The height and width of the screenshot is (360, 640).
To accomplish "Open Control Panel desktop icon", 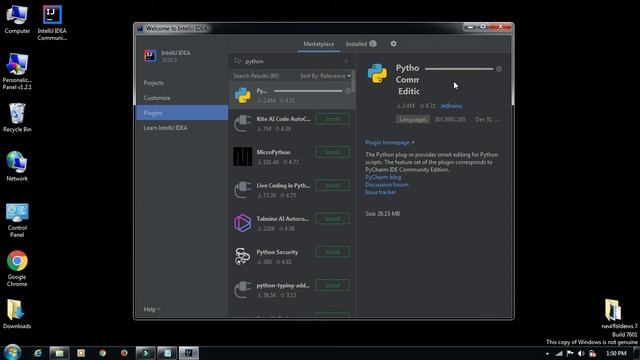I will (17, 220).
